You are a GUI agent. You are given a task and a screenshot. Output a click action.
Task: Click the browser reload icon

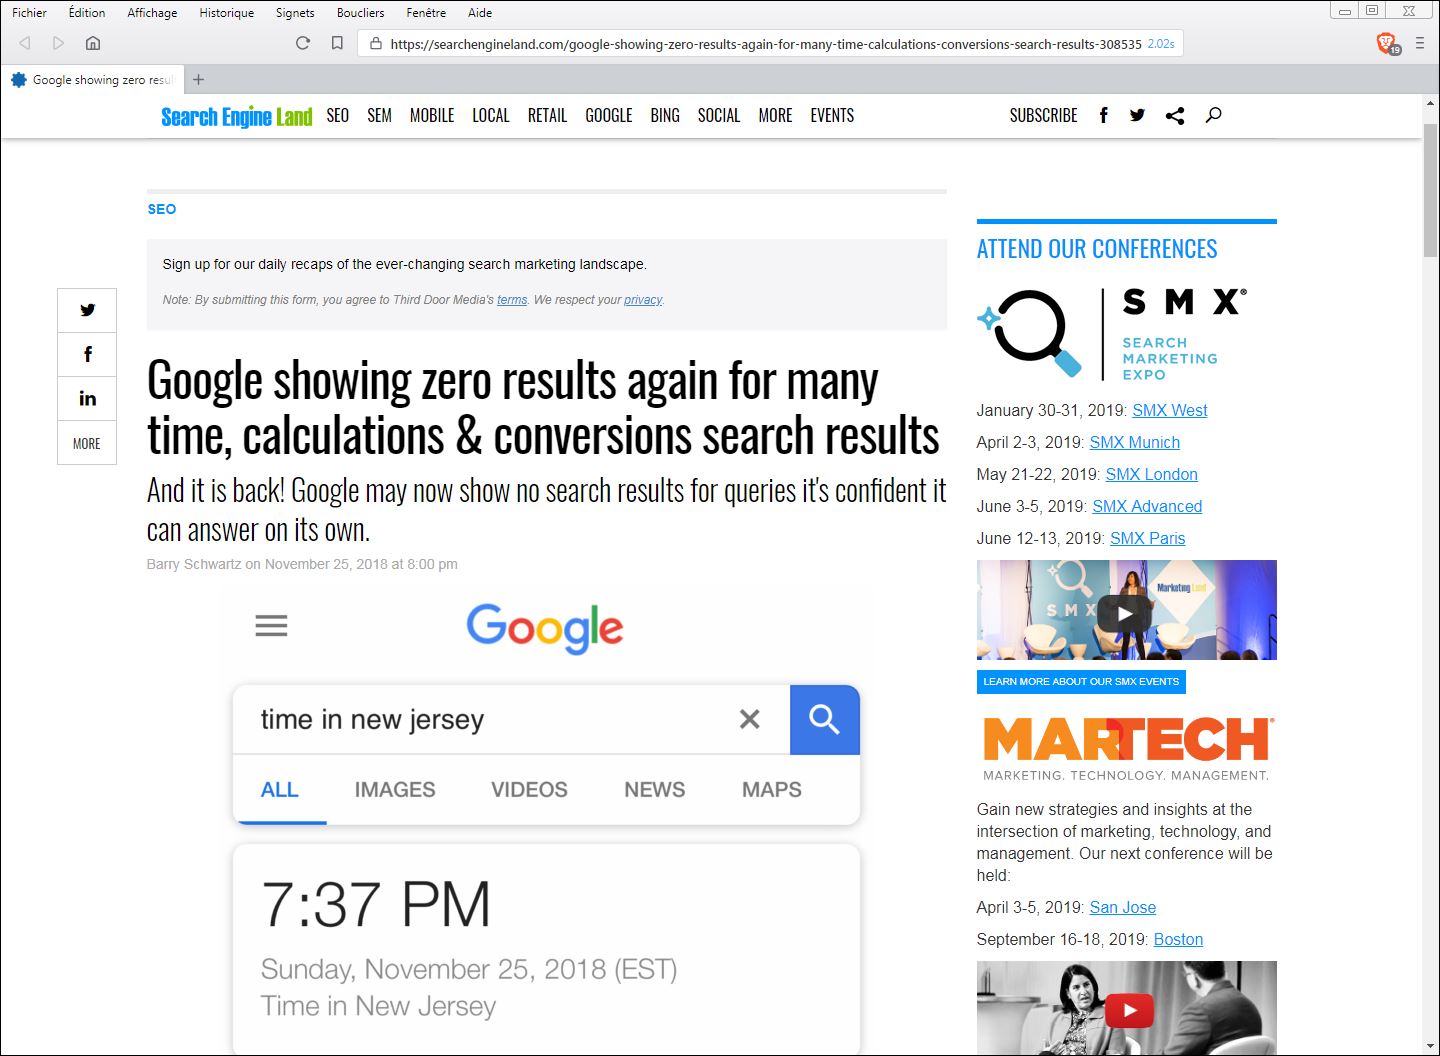pos(303,43)
